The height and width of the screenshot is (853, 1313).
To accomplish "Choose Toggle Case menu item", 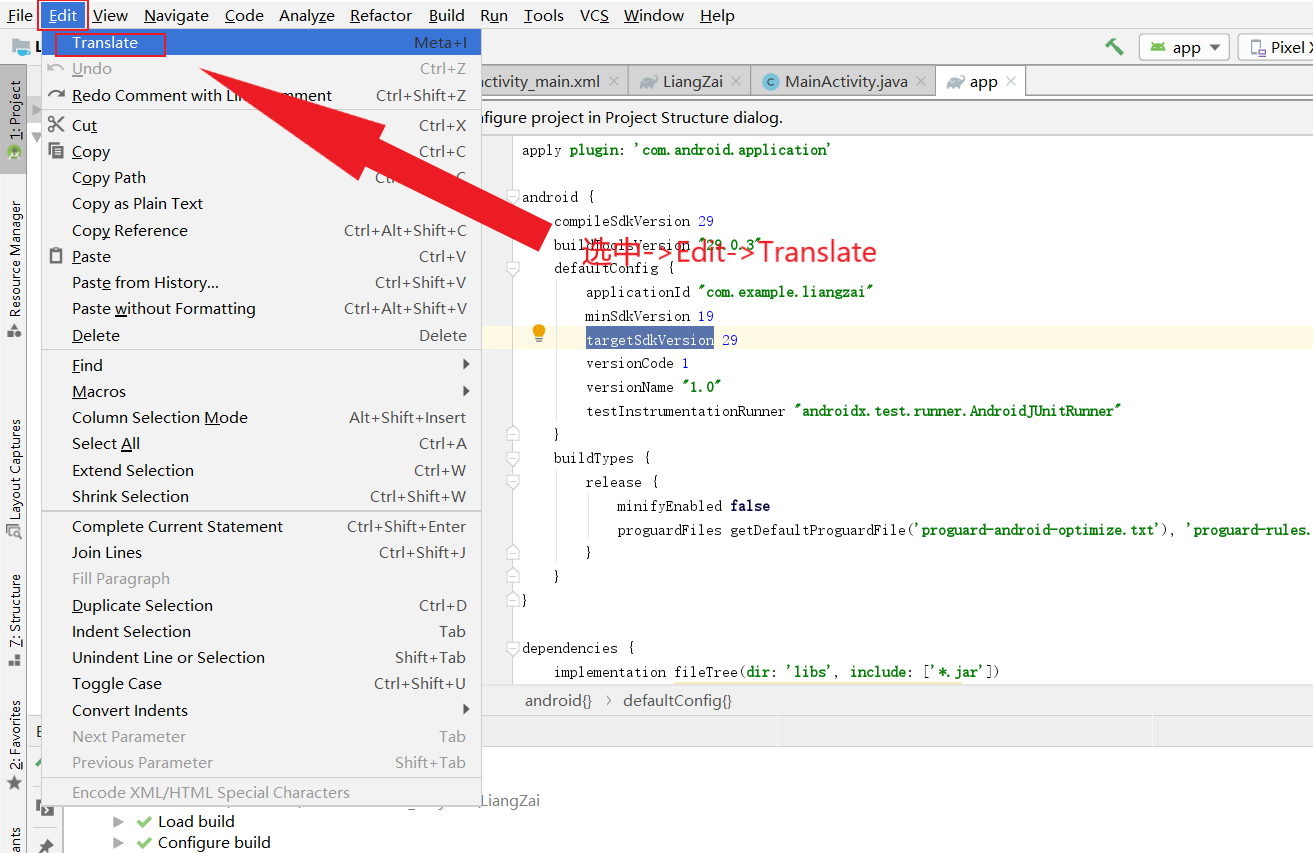I will 261,683.
